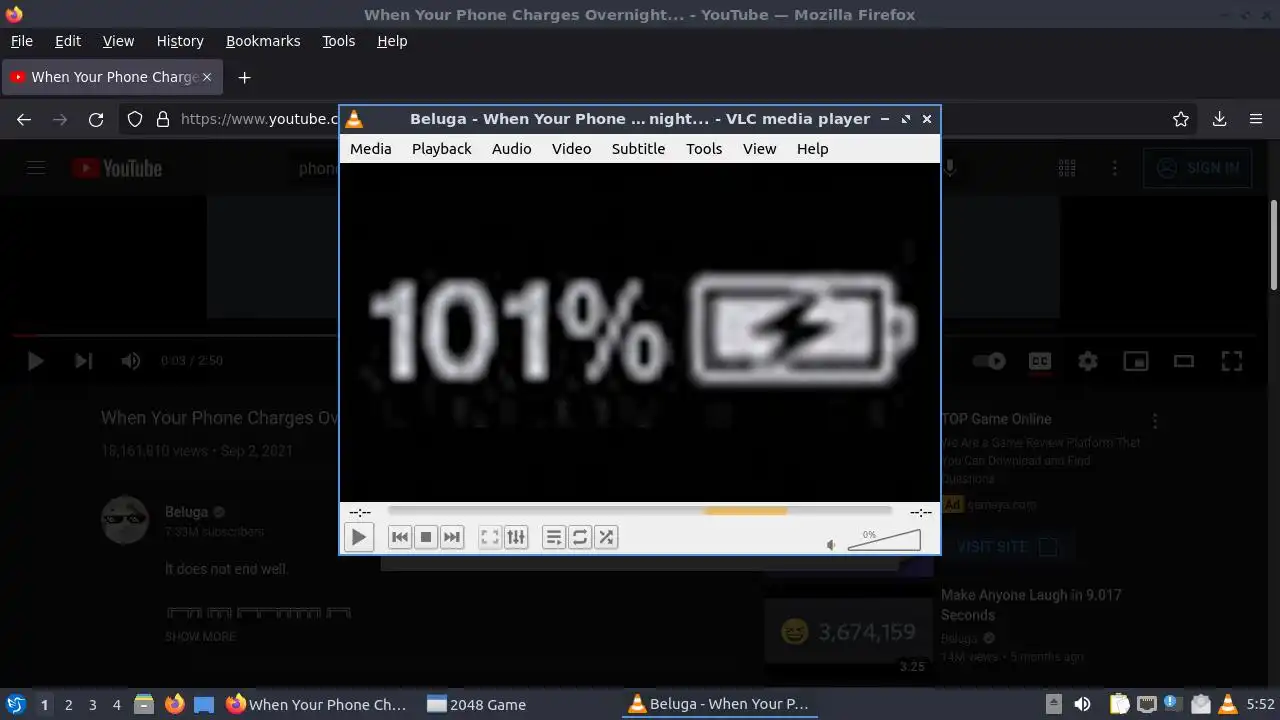
Task: Open YouTube settings three-dot menu
Action: pyautogui.click(x=1115, y=168)
